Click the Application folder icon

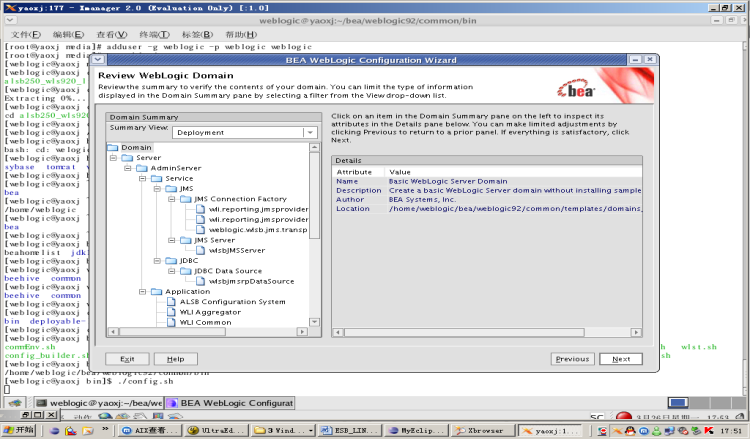pyautogui.click(x=157, y=291)
